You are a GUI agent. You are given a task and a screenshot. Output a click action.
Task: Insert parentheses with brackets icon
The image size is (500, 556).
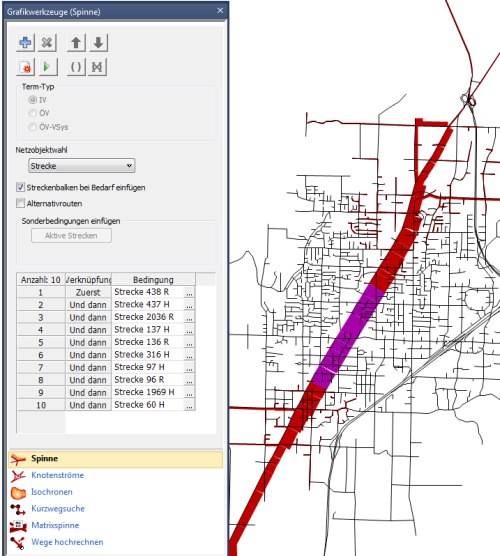tap(76, 67)
